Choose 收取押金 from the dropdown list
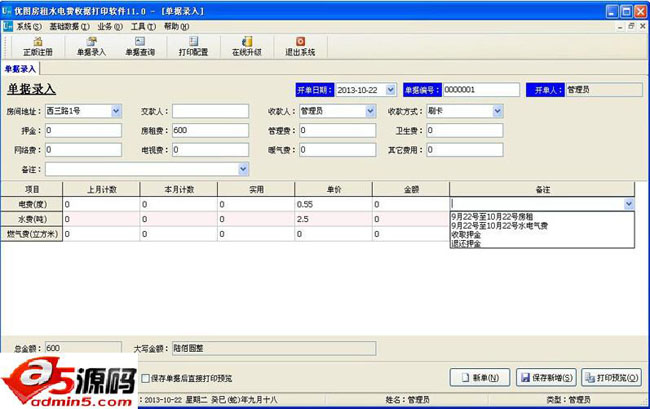The image size is (650, 409). [466, 235]
